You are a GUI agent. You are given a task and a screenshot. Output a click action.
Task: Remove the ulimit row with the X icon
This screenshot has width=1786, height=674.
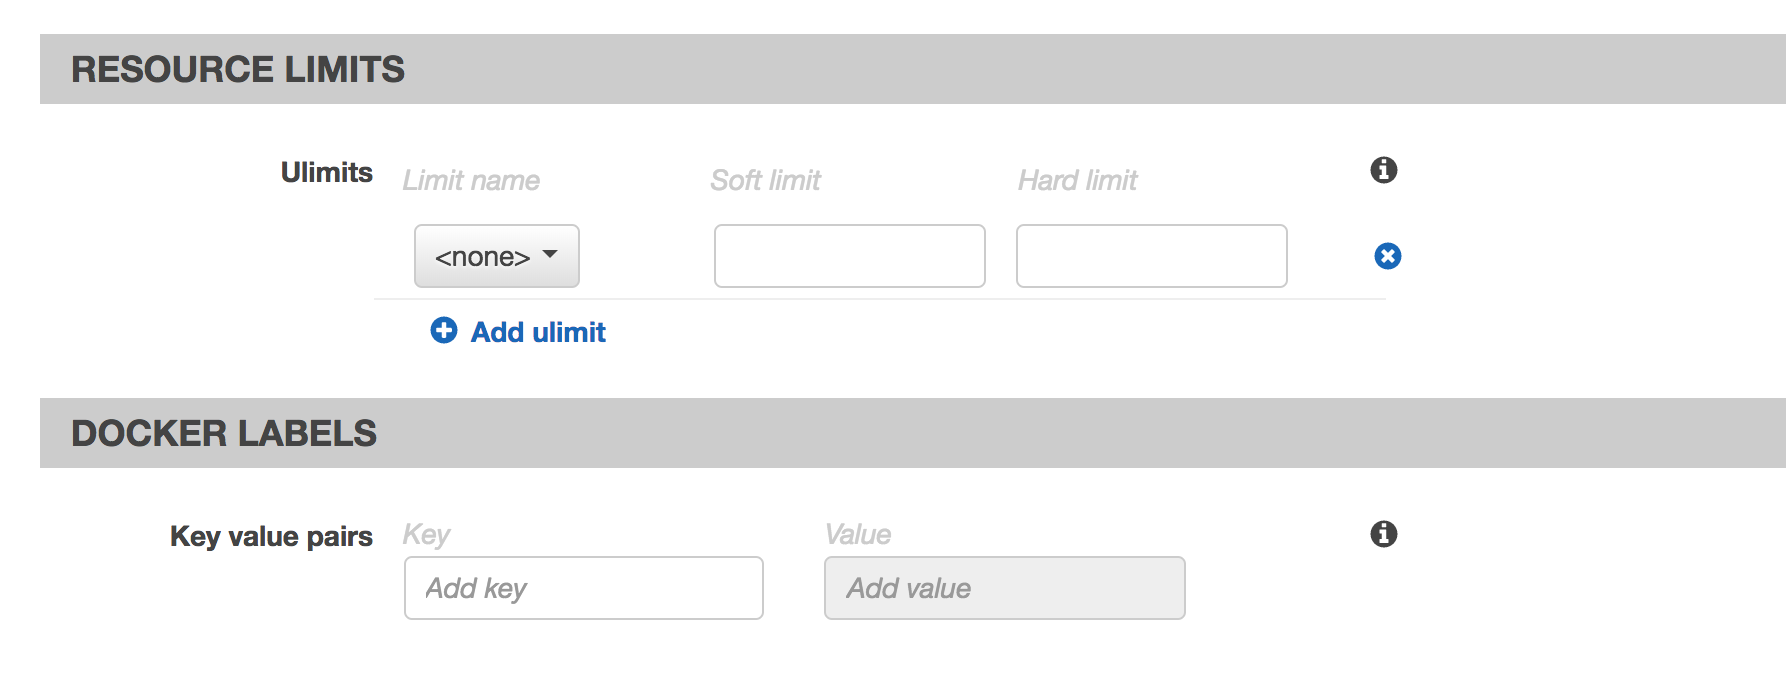tap(1387, 256)
